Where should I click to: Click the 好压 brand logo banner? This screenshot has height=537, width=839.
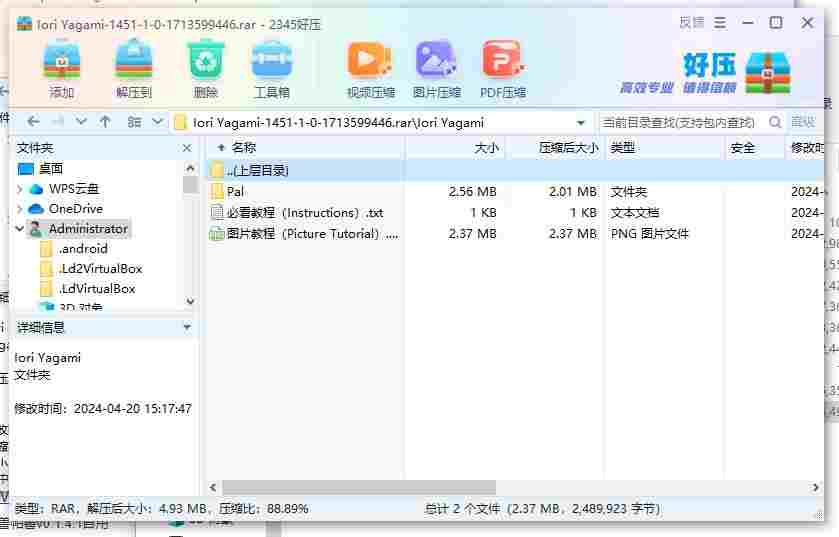706,73
